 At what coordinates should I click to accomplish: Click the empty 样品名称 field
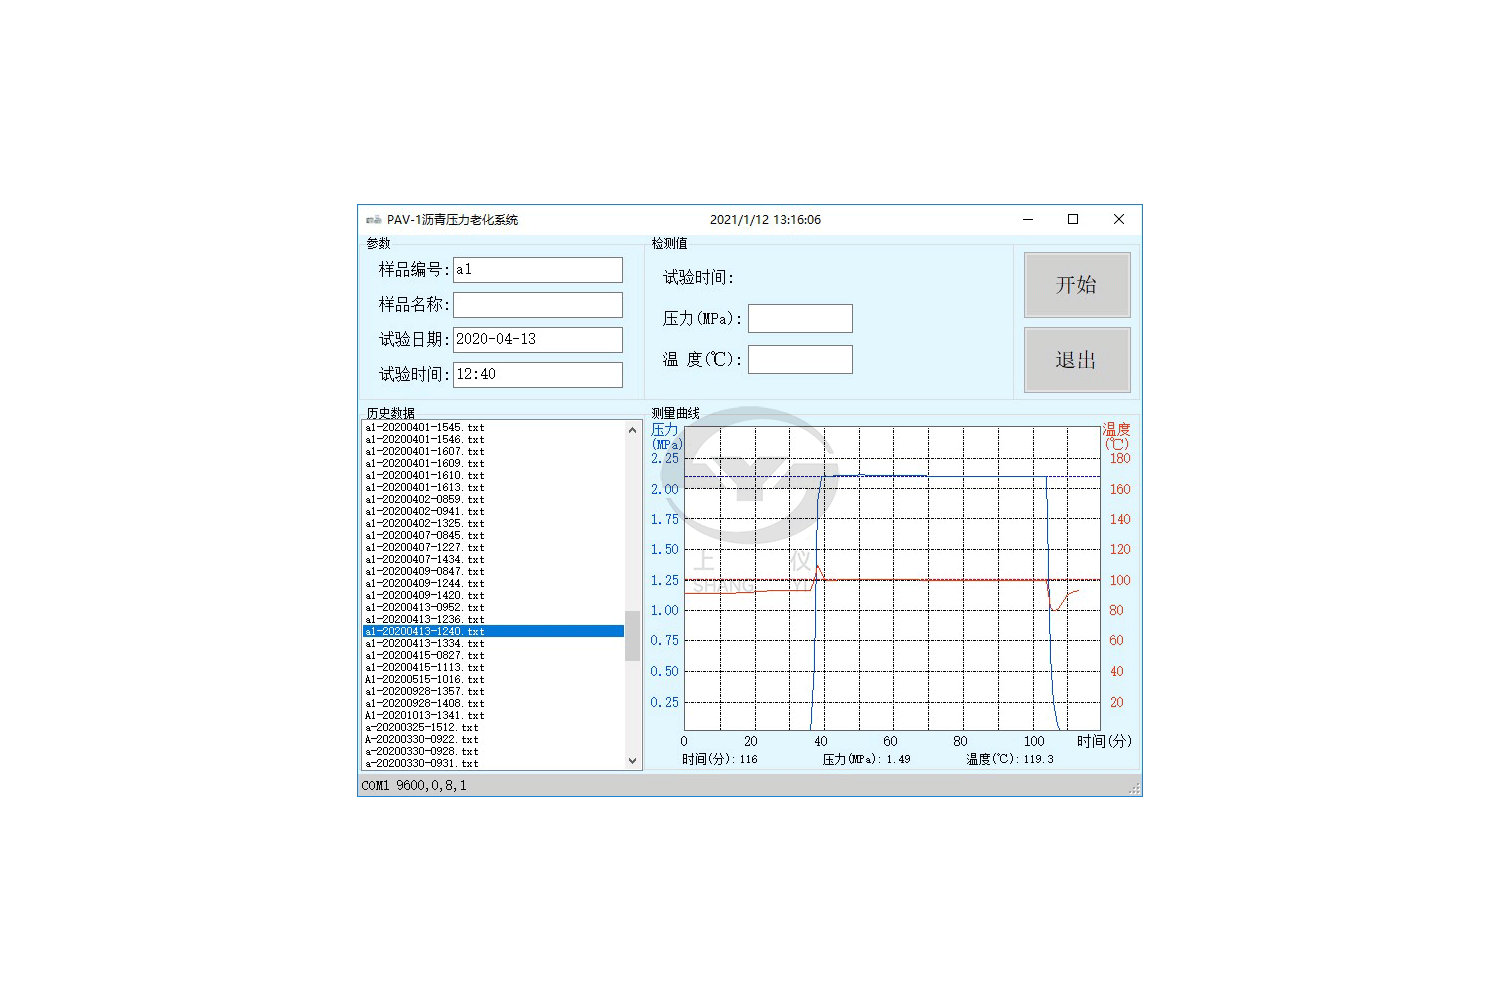537,305
